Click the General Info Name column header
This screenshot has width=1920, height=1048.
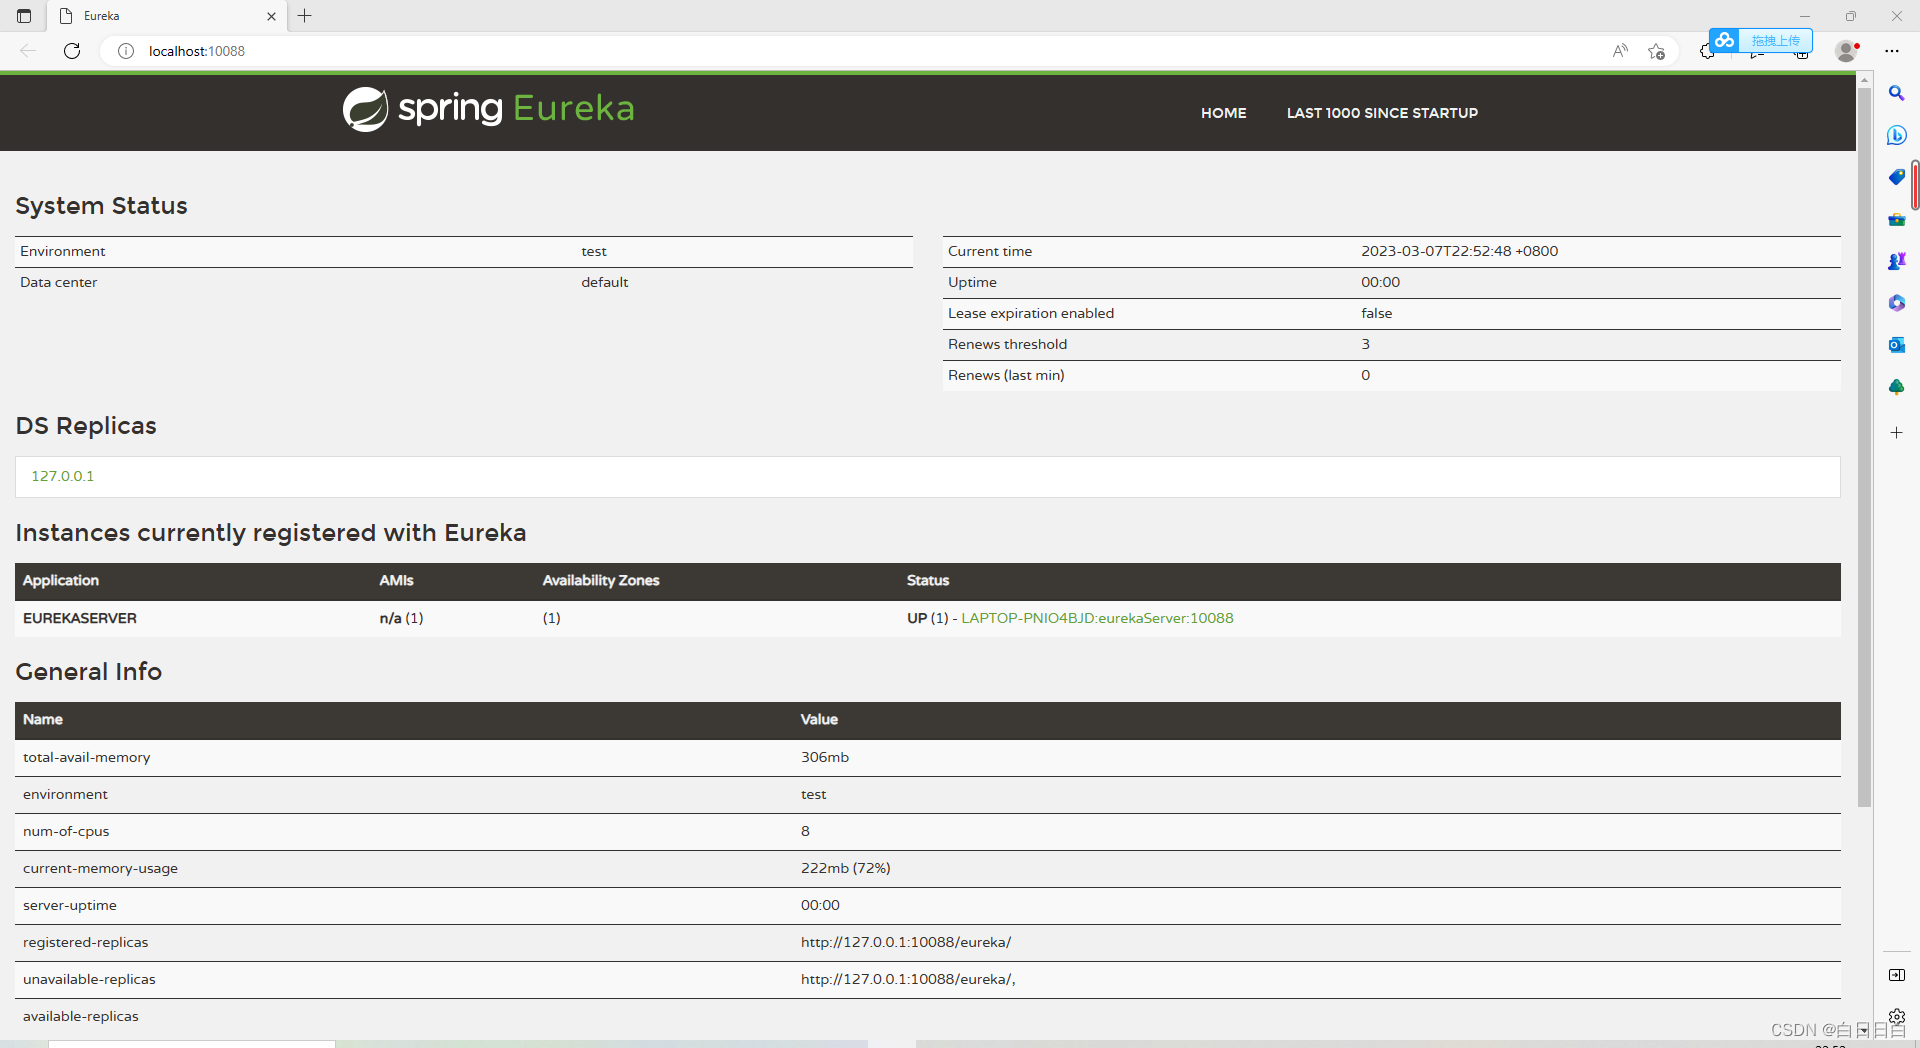pos(43,719)
